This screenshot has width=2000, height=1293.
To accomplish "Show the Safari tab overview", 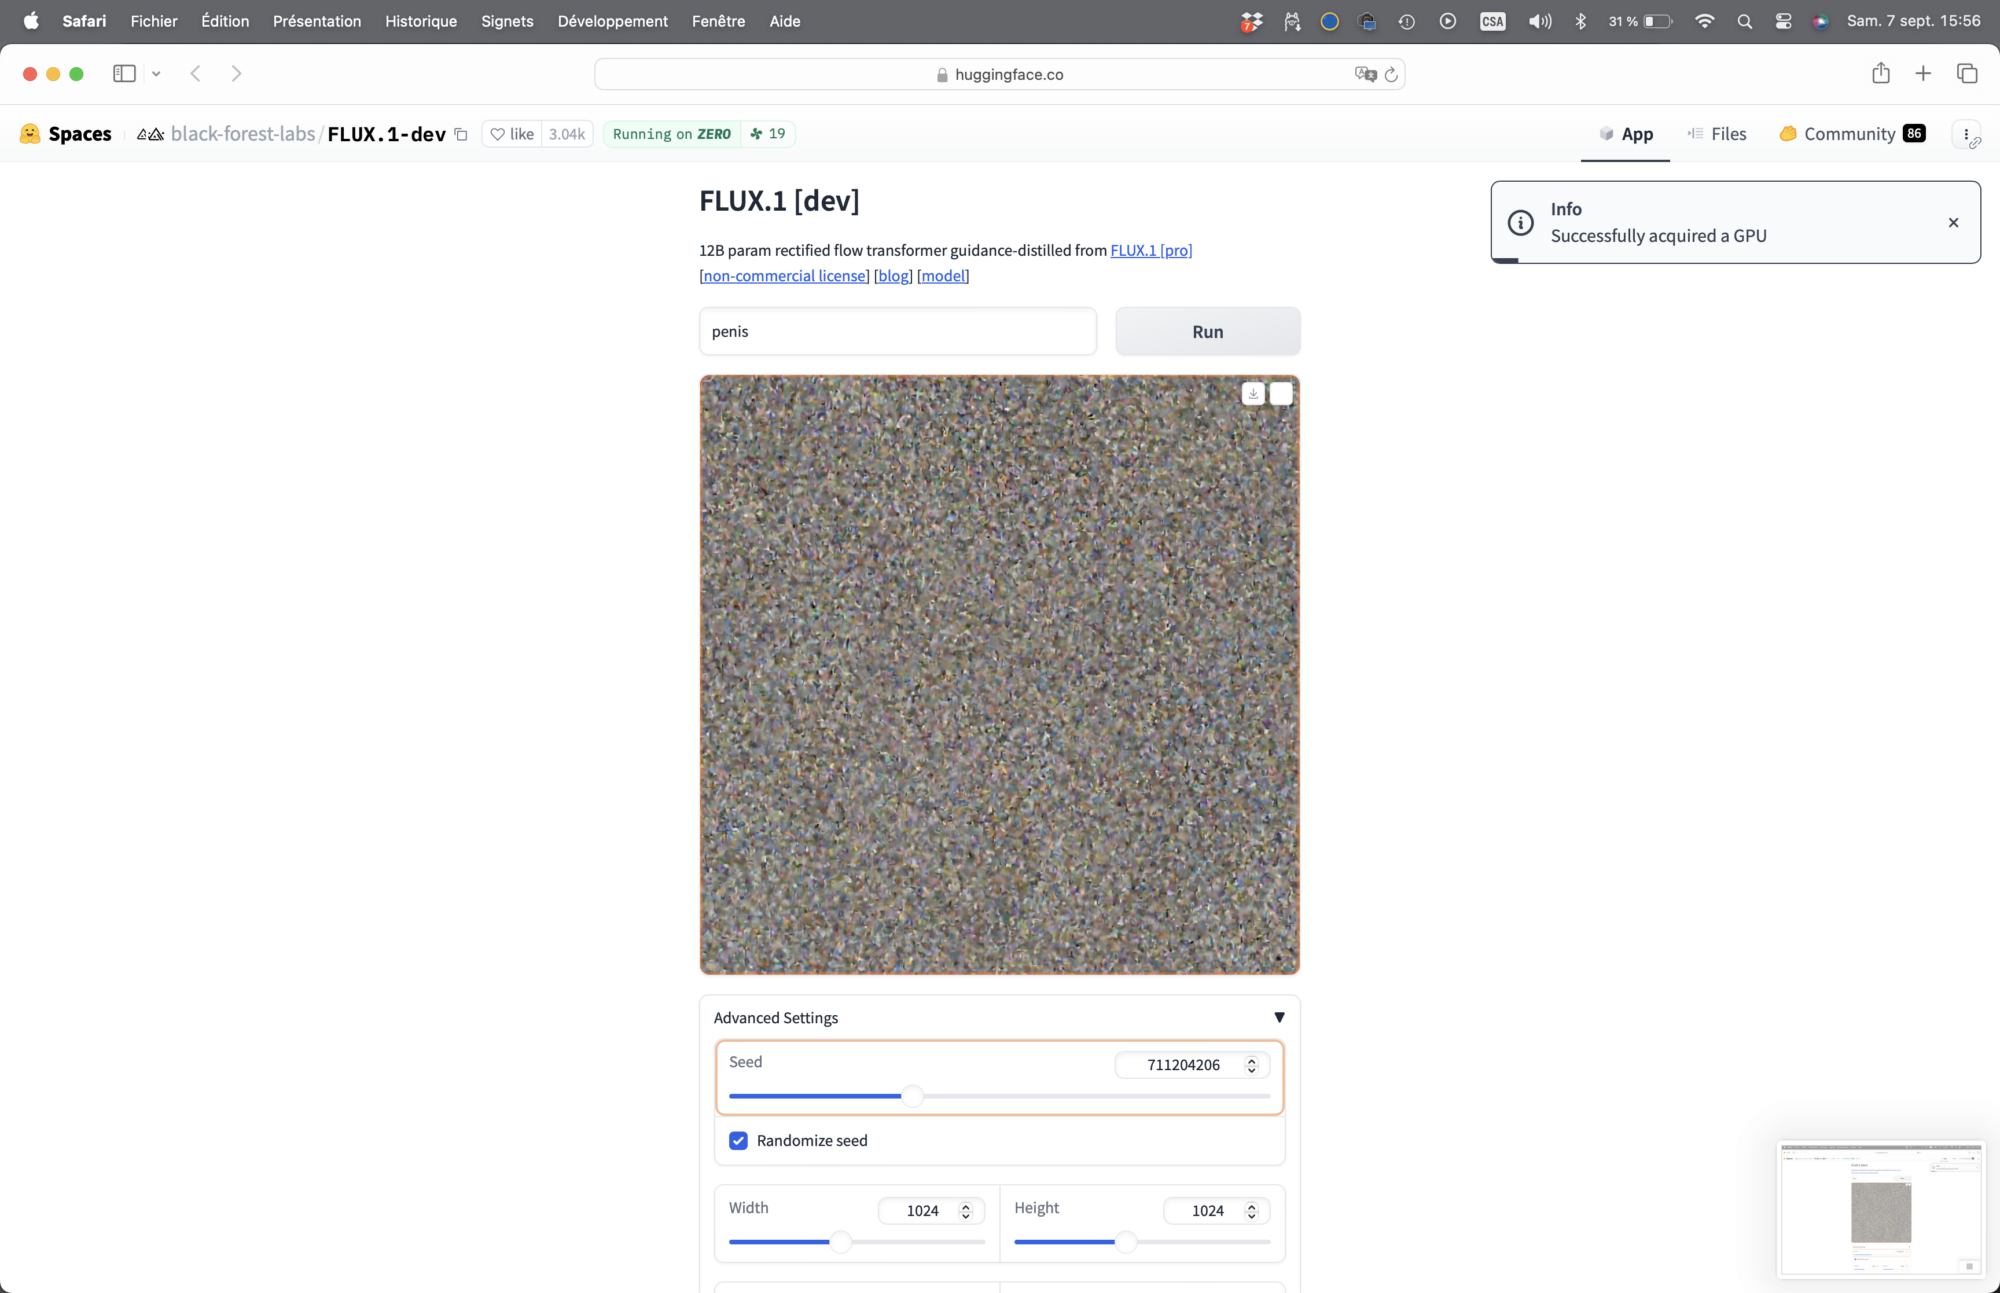I will 1967,74.
